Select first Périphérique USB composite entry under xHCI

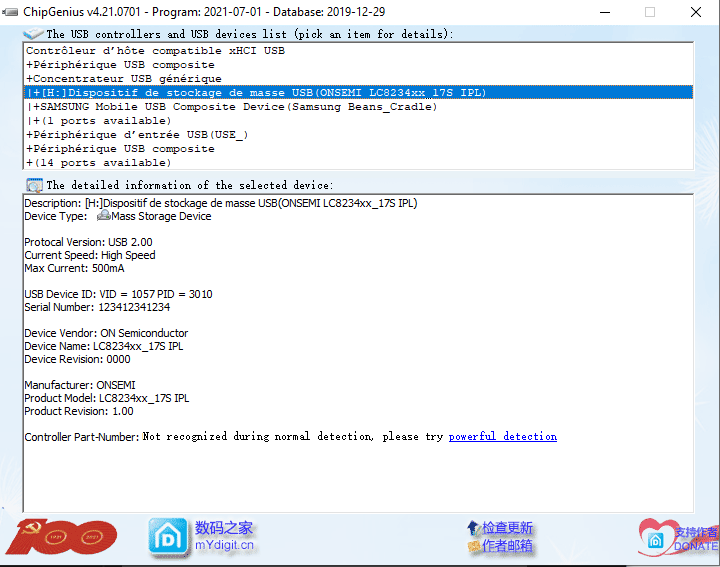click(x=358, y=65)
